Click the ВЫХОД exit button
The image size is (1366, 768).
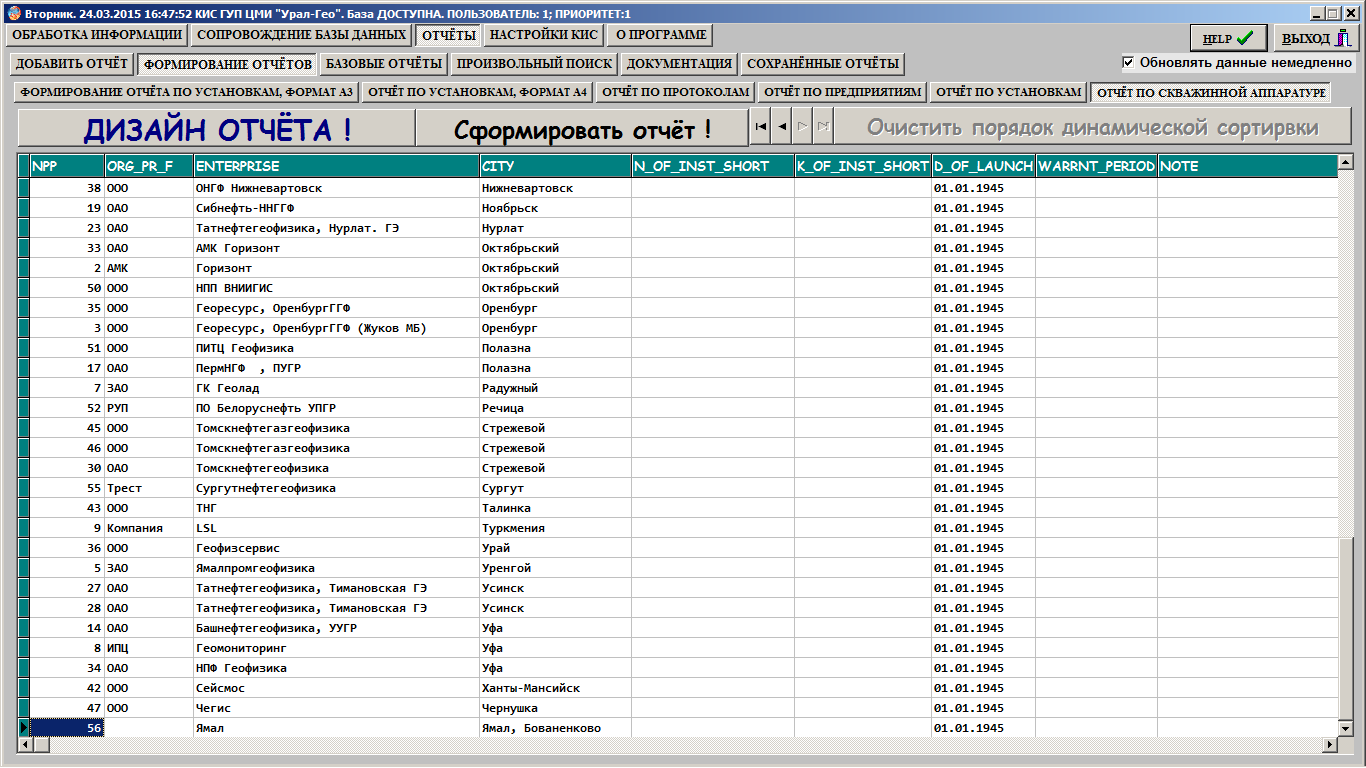(x=1317, y=38)
